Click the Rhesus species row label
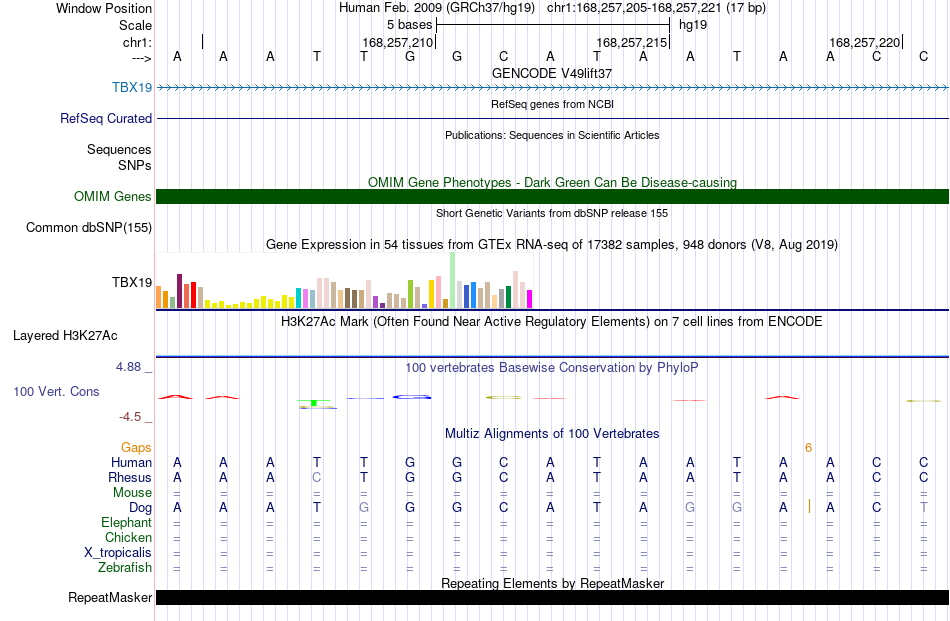 pos(130,477)
